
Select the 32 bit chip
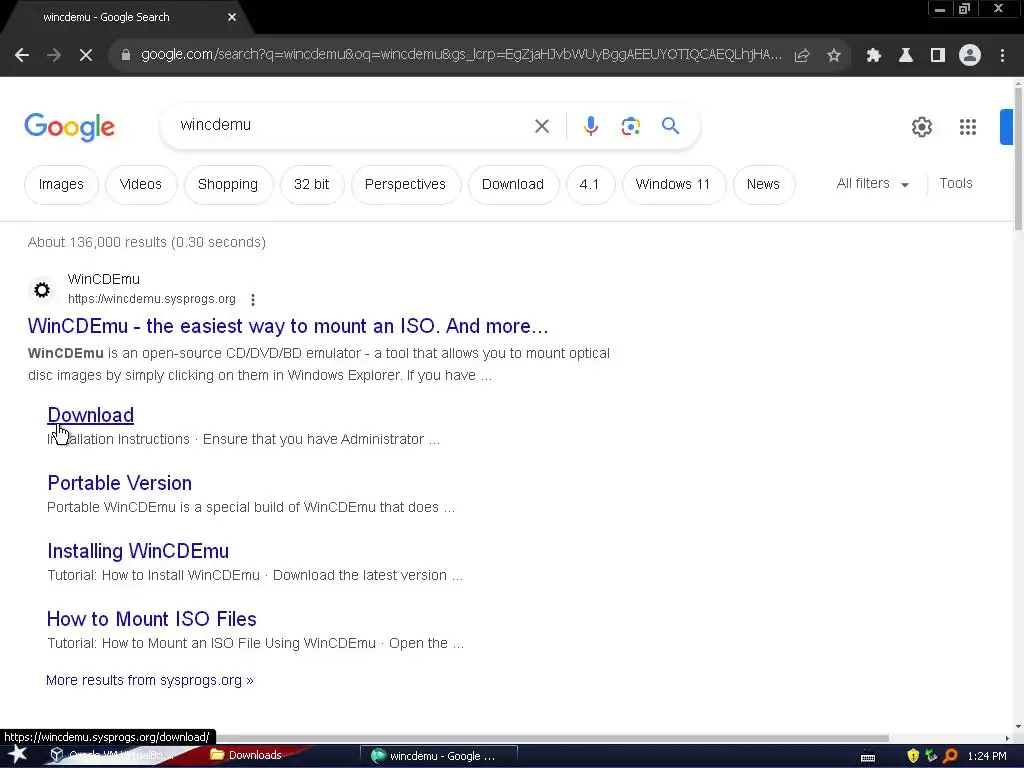[312, 185]
